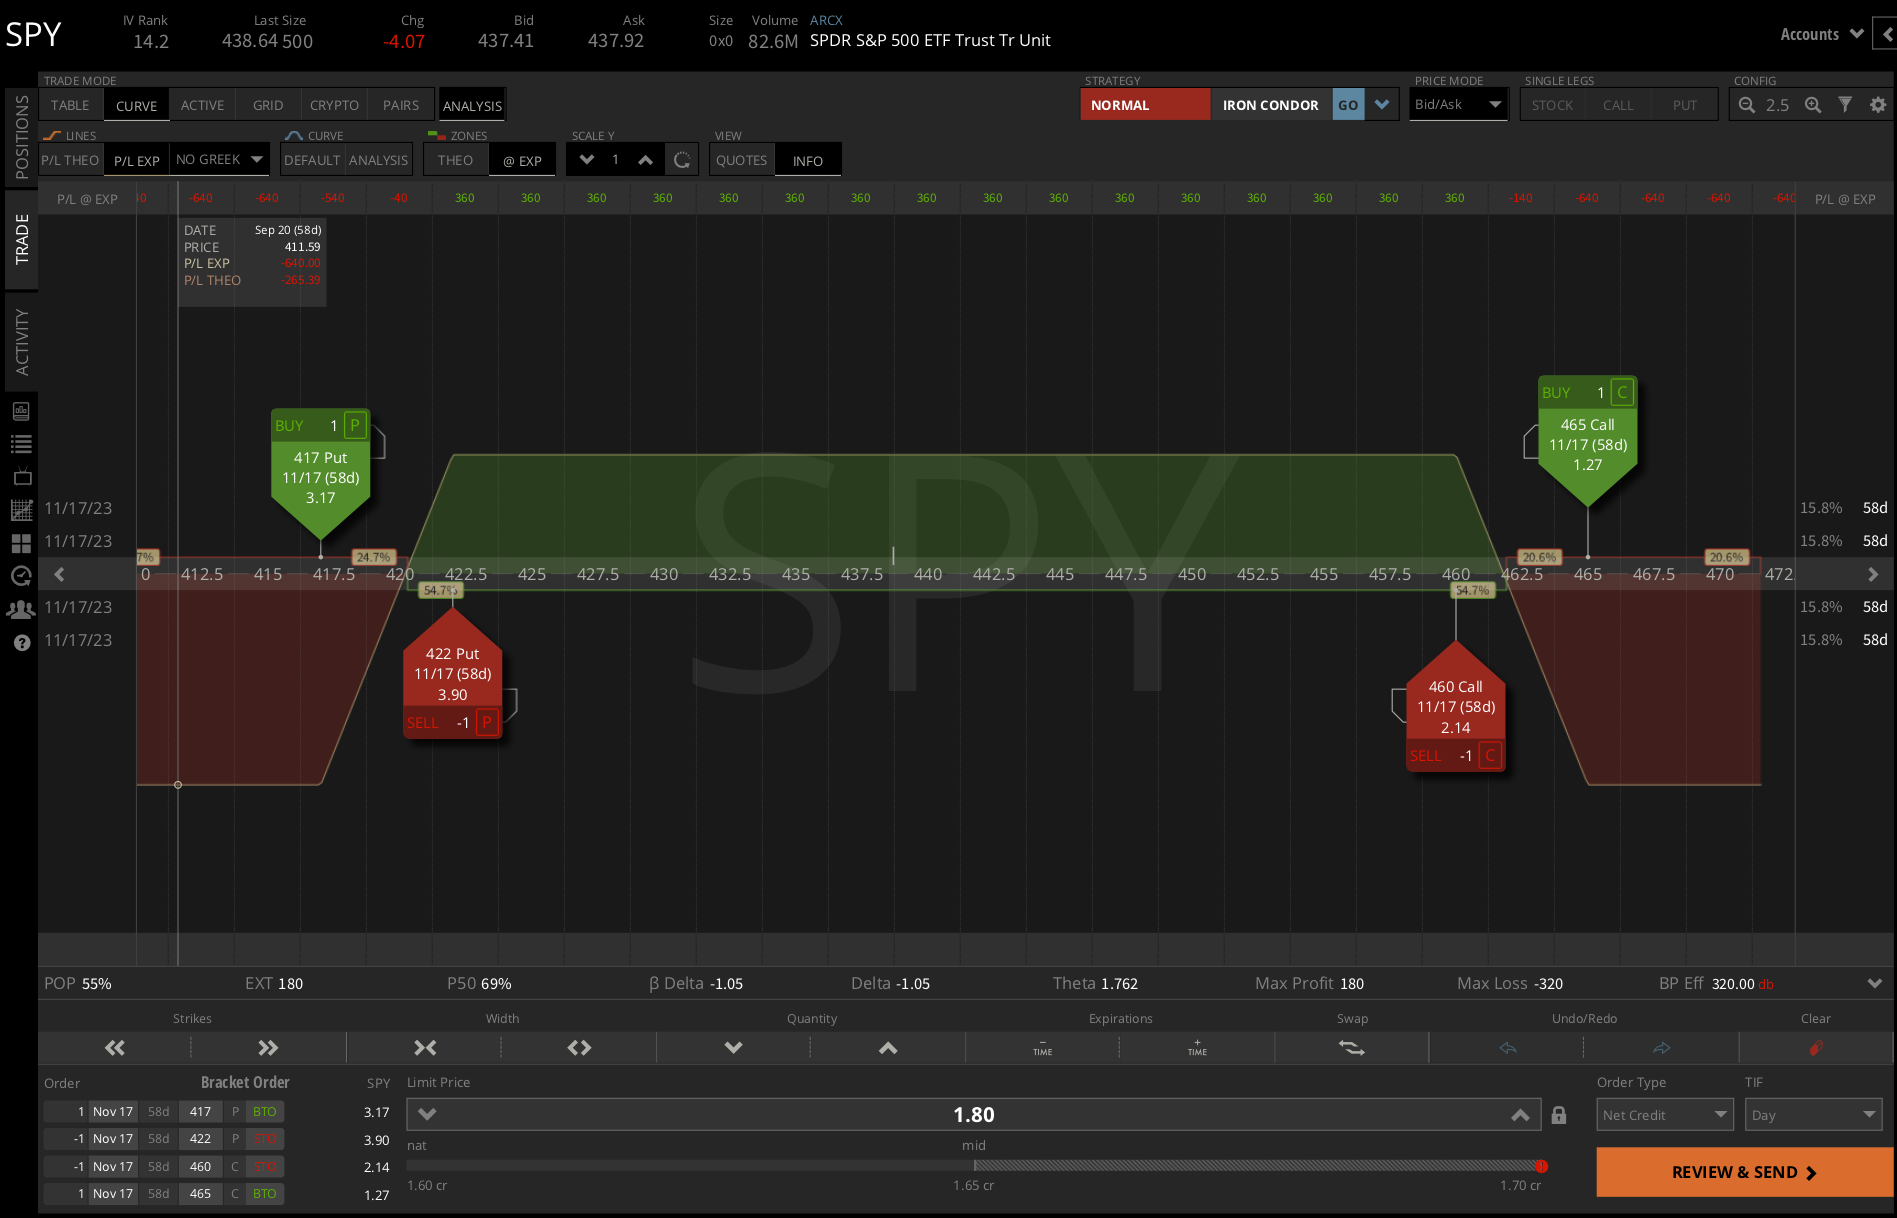Zoom in the curve strike range
1897x1218 pixels.
click(x=1812, y=105)
